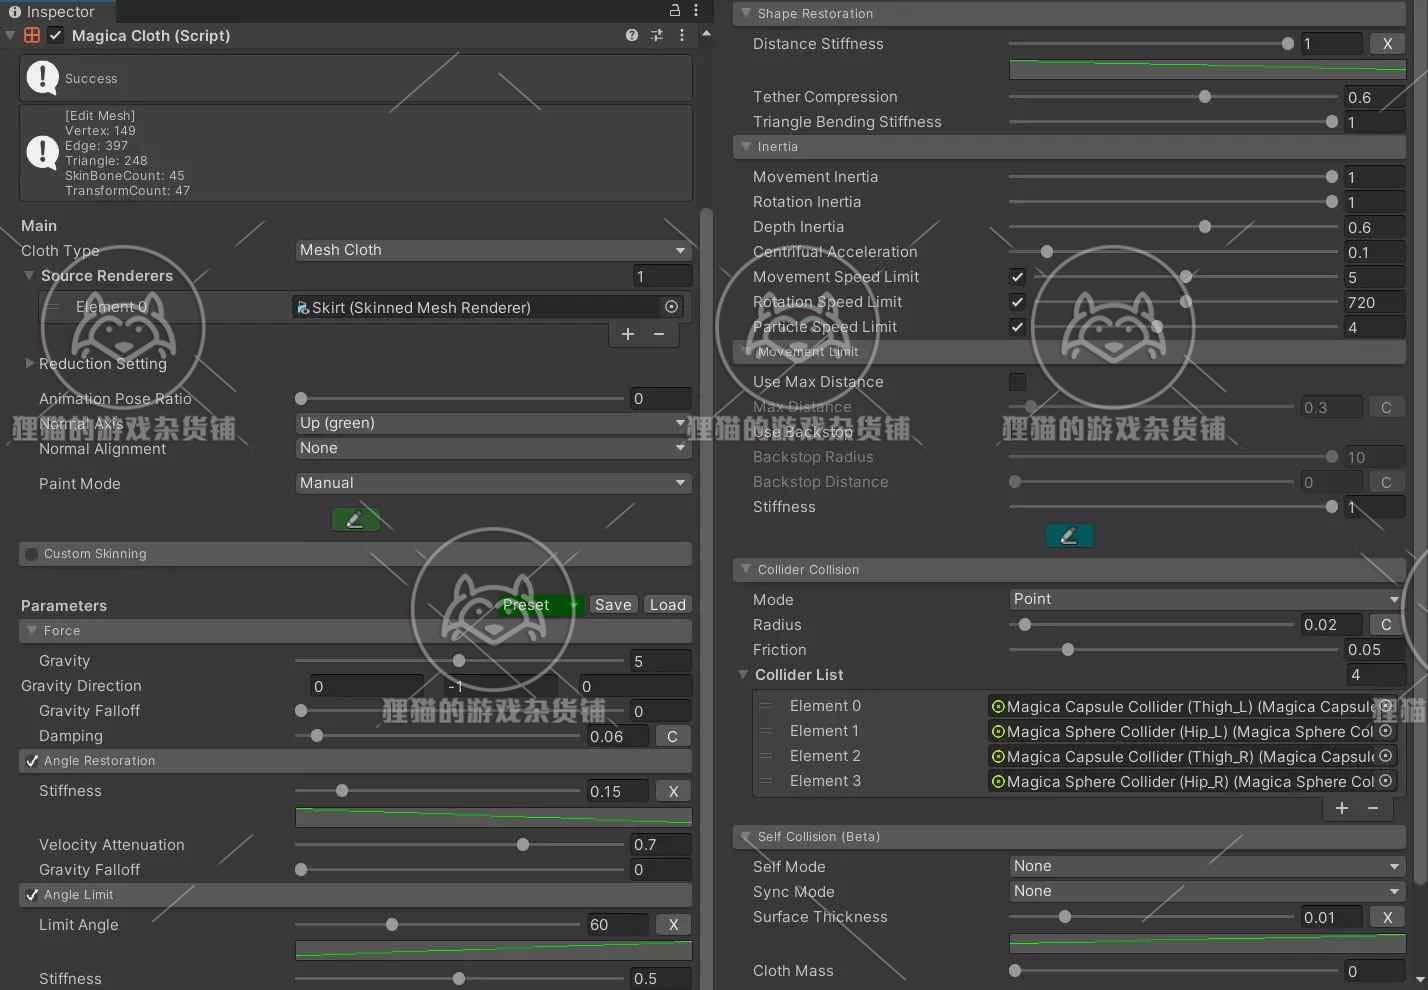Open the Normal Alignment dropdown

(x=493, y=448)
